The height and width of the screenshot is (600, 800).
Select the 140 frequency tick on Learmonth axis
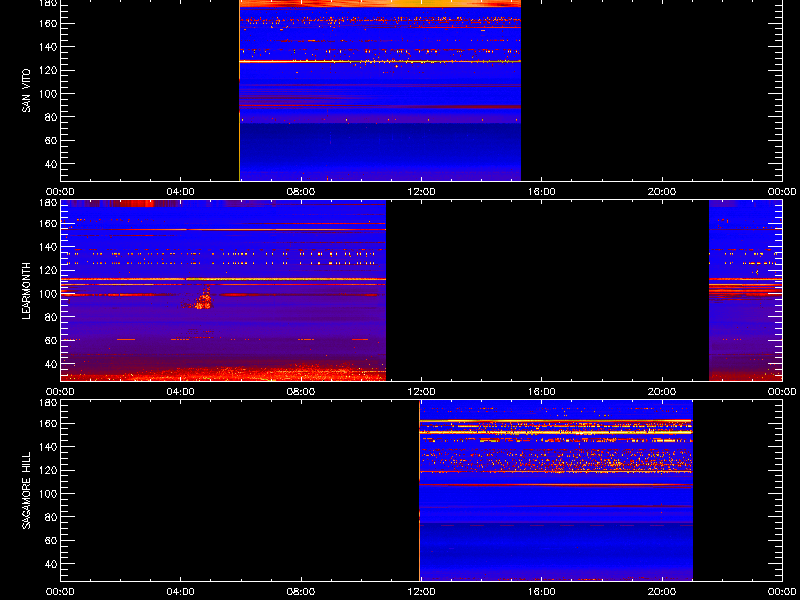(x=49, y=247)
